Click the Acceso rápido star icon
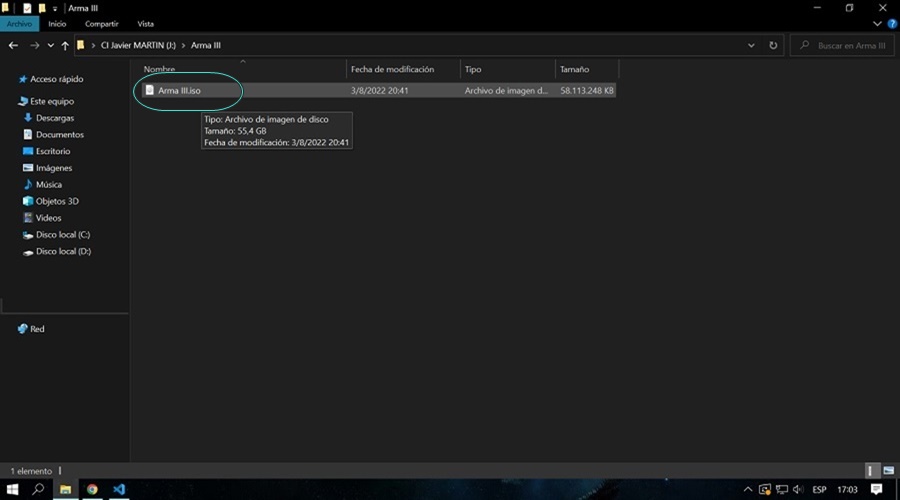Image resolution: width=900 pixels, height=500 pixels. (23, 79)
